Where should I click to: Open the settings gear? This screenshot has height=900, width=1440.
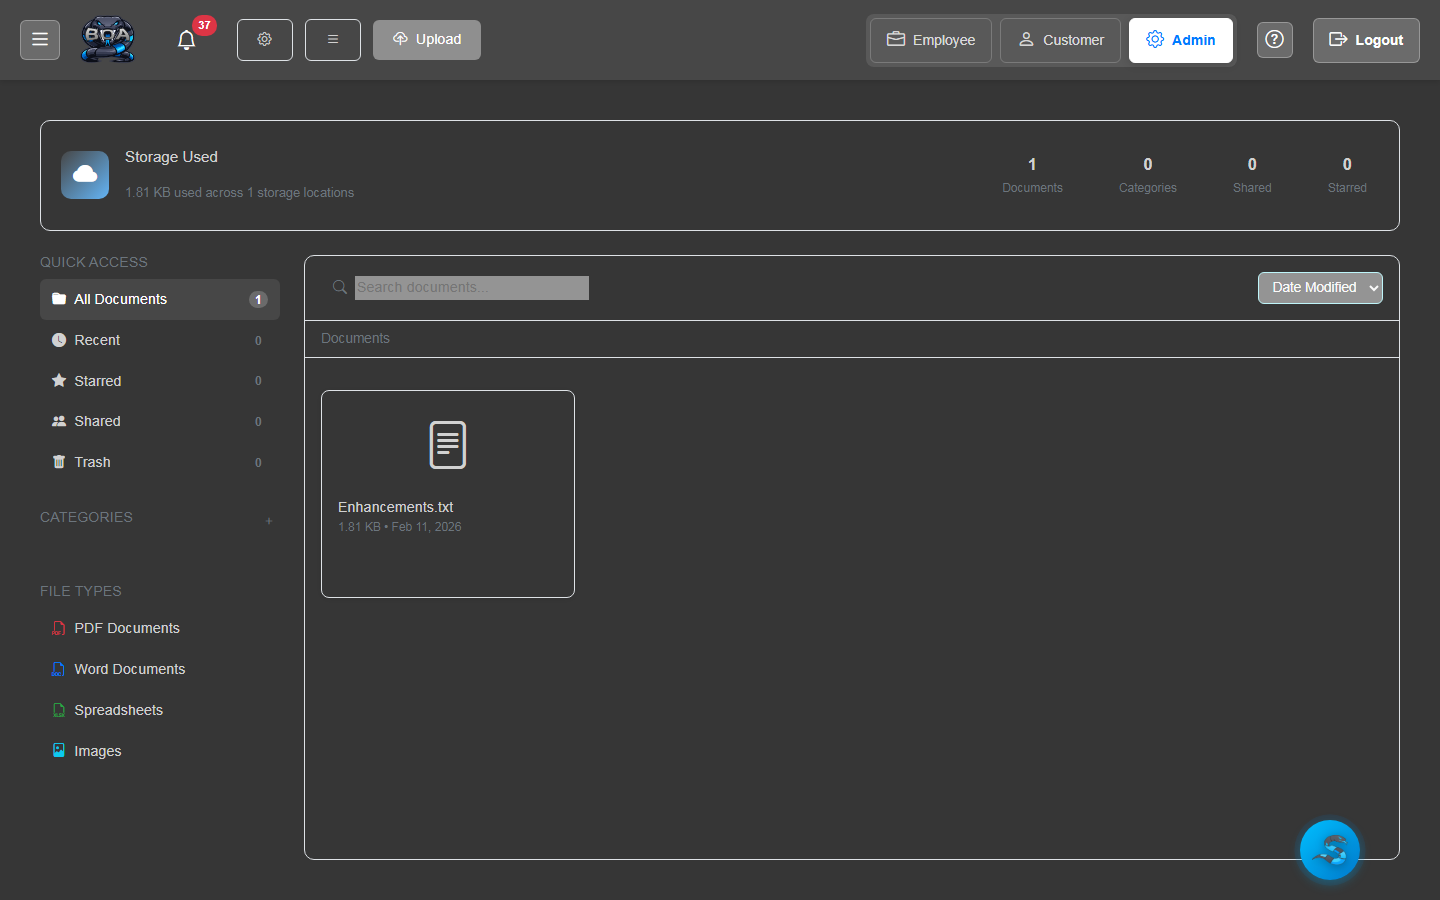click(264, 40)
